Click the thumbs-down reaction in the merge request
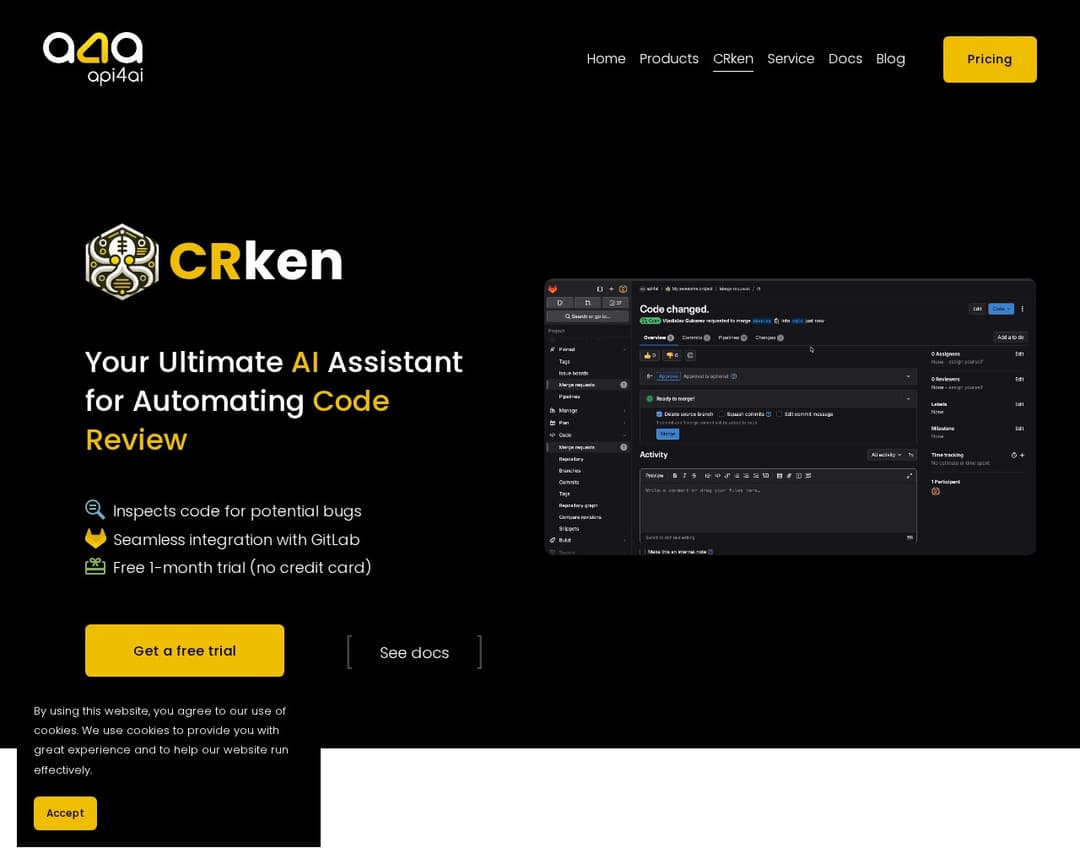Screen dimensions: 1080x864 (x=670, y=355)
